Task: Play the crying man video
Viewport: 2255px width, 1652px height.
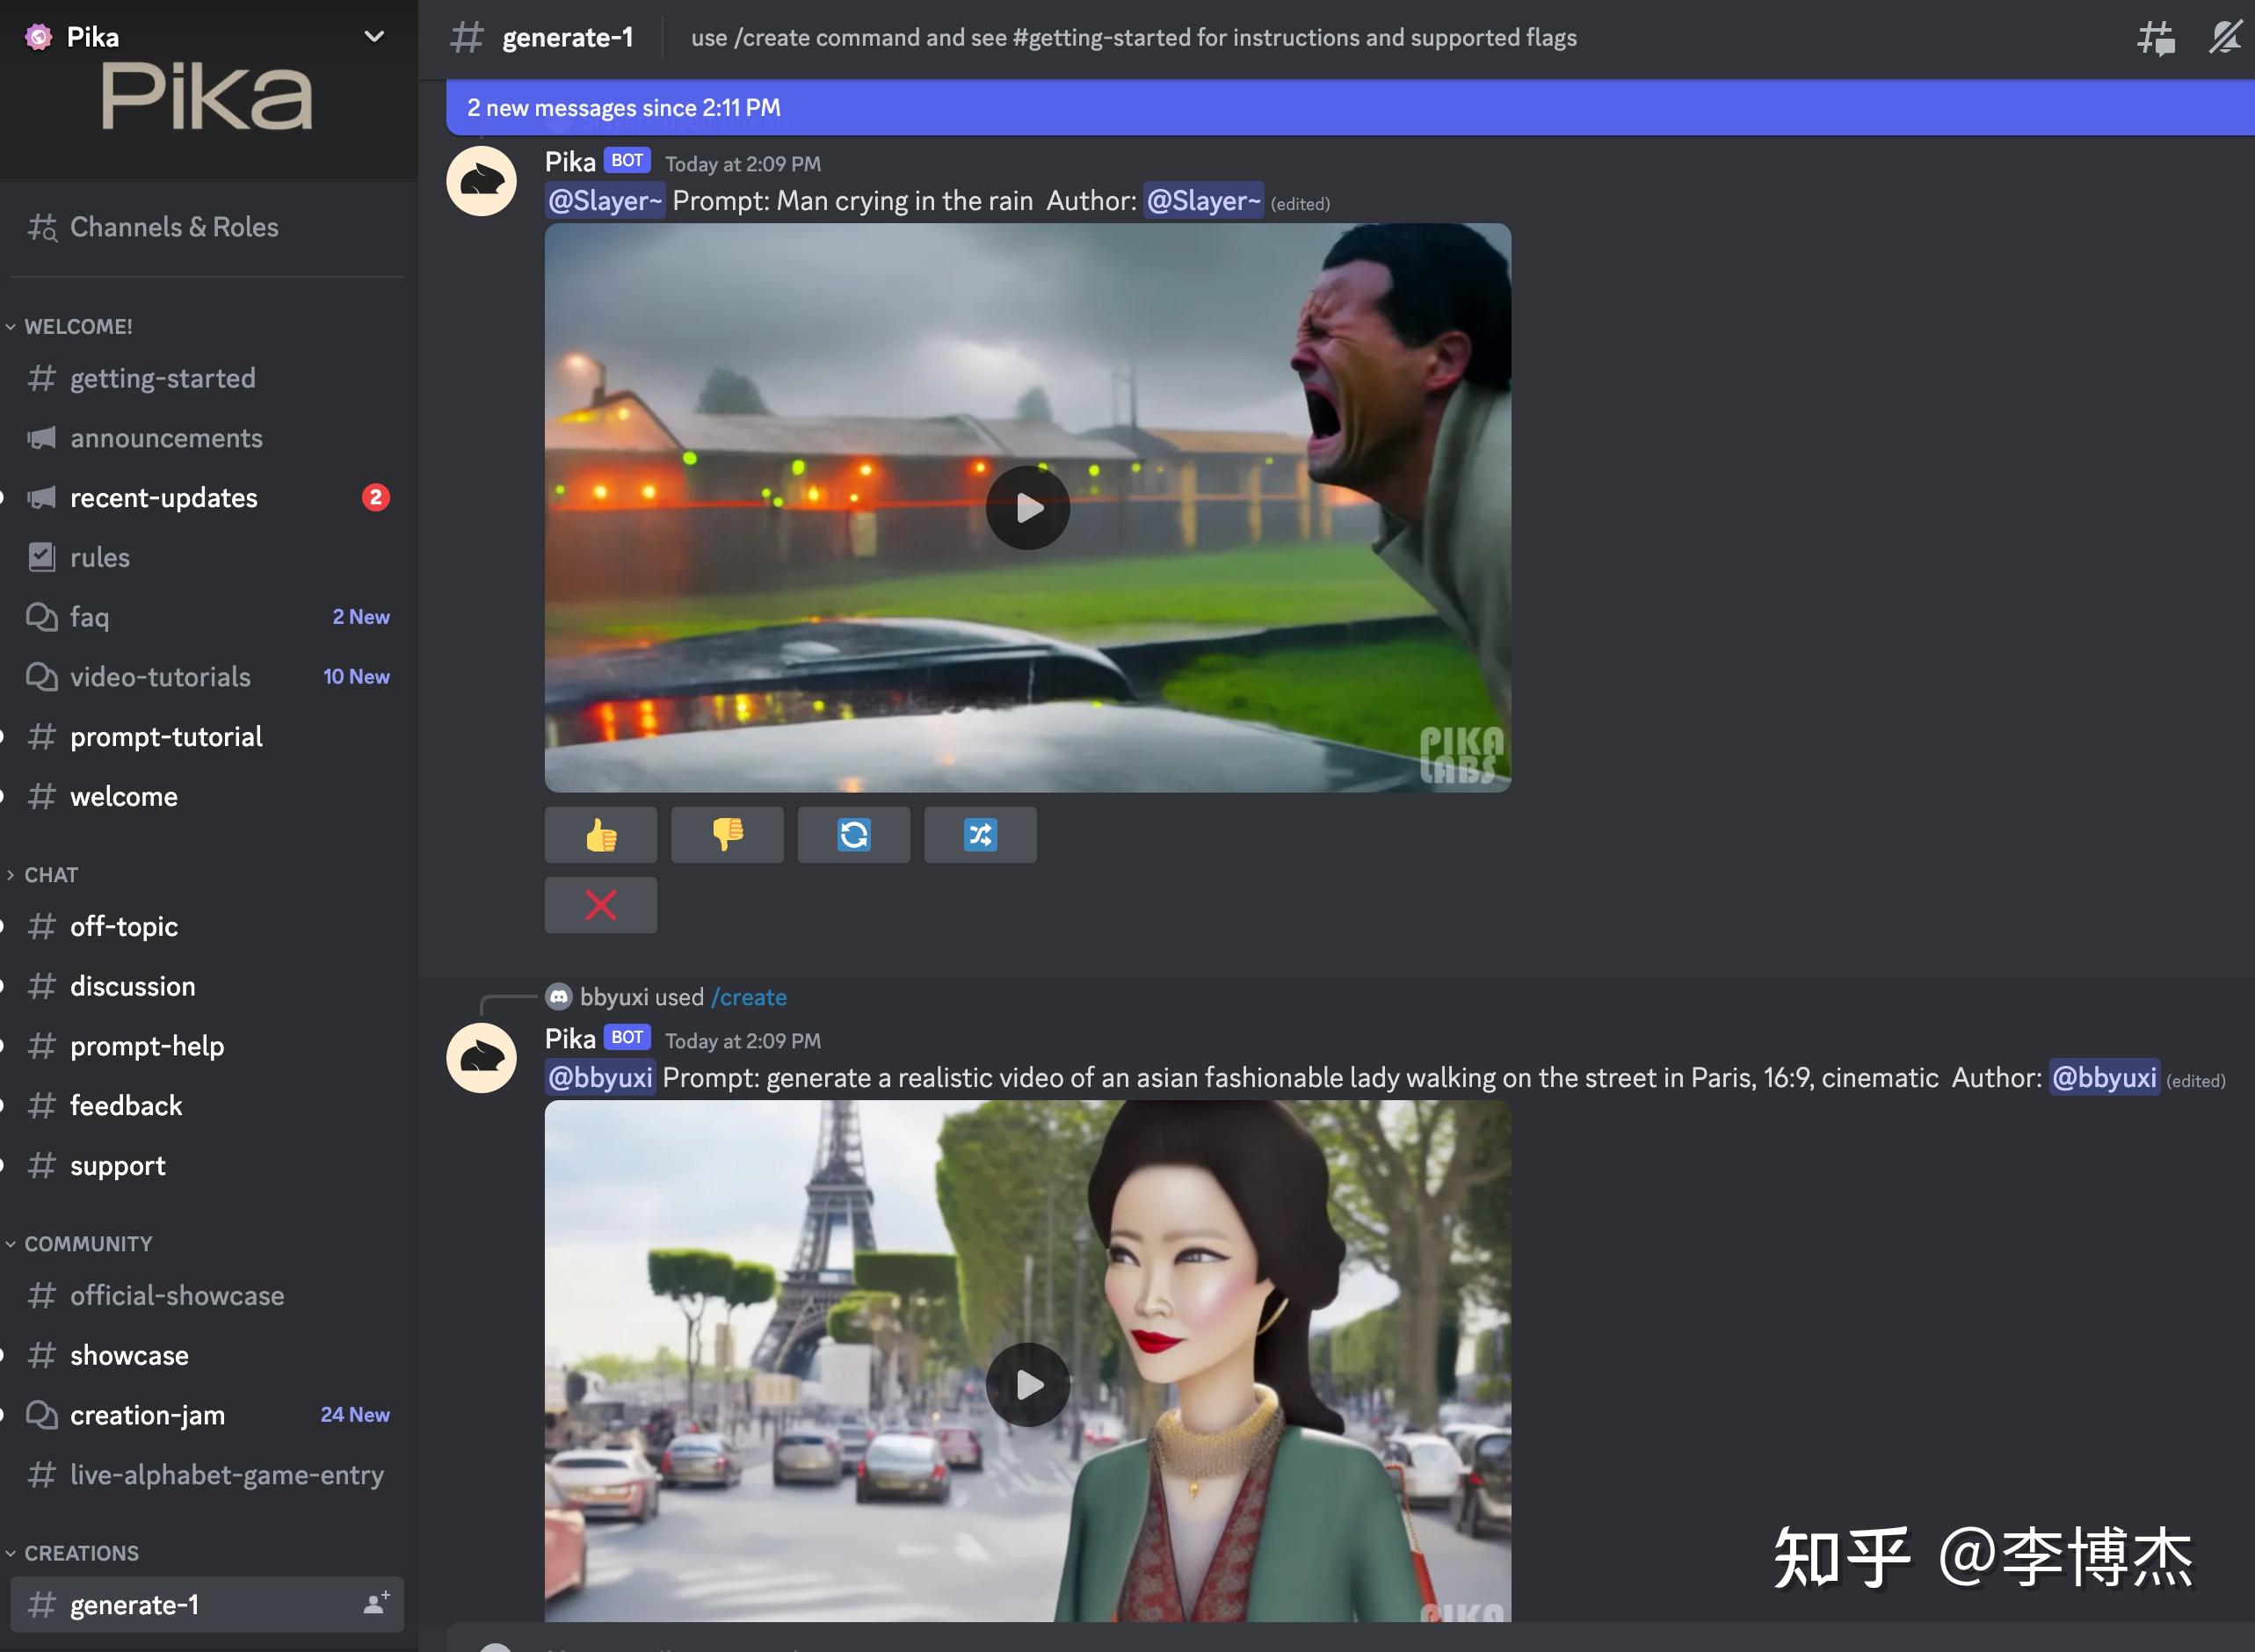Action: pyautogui.click(x=1027, y=508)
